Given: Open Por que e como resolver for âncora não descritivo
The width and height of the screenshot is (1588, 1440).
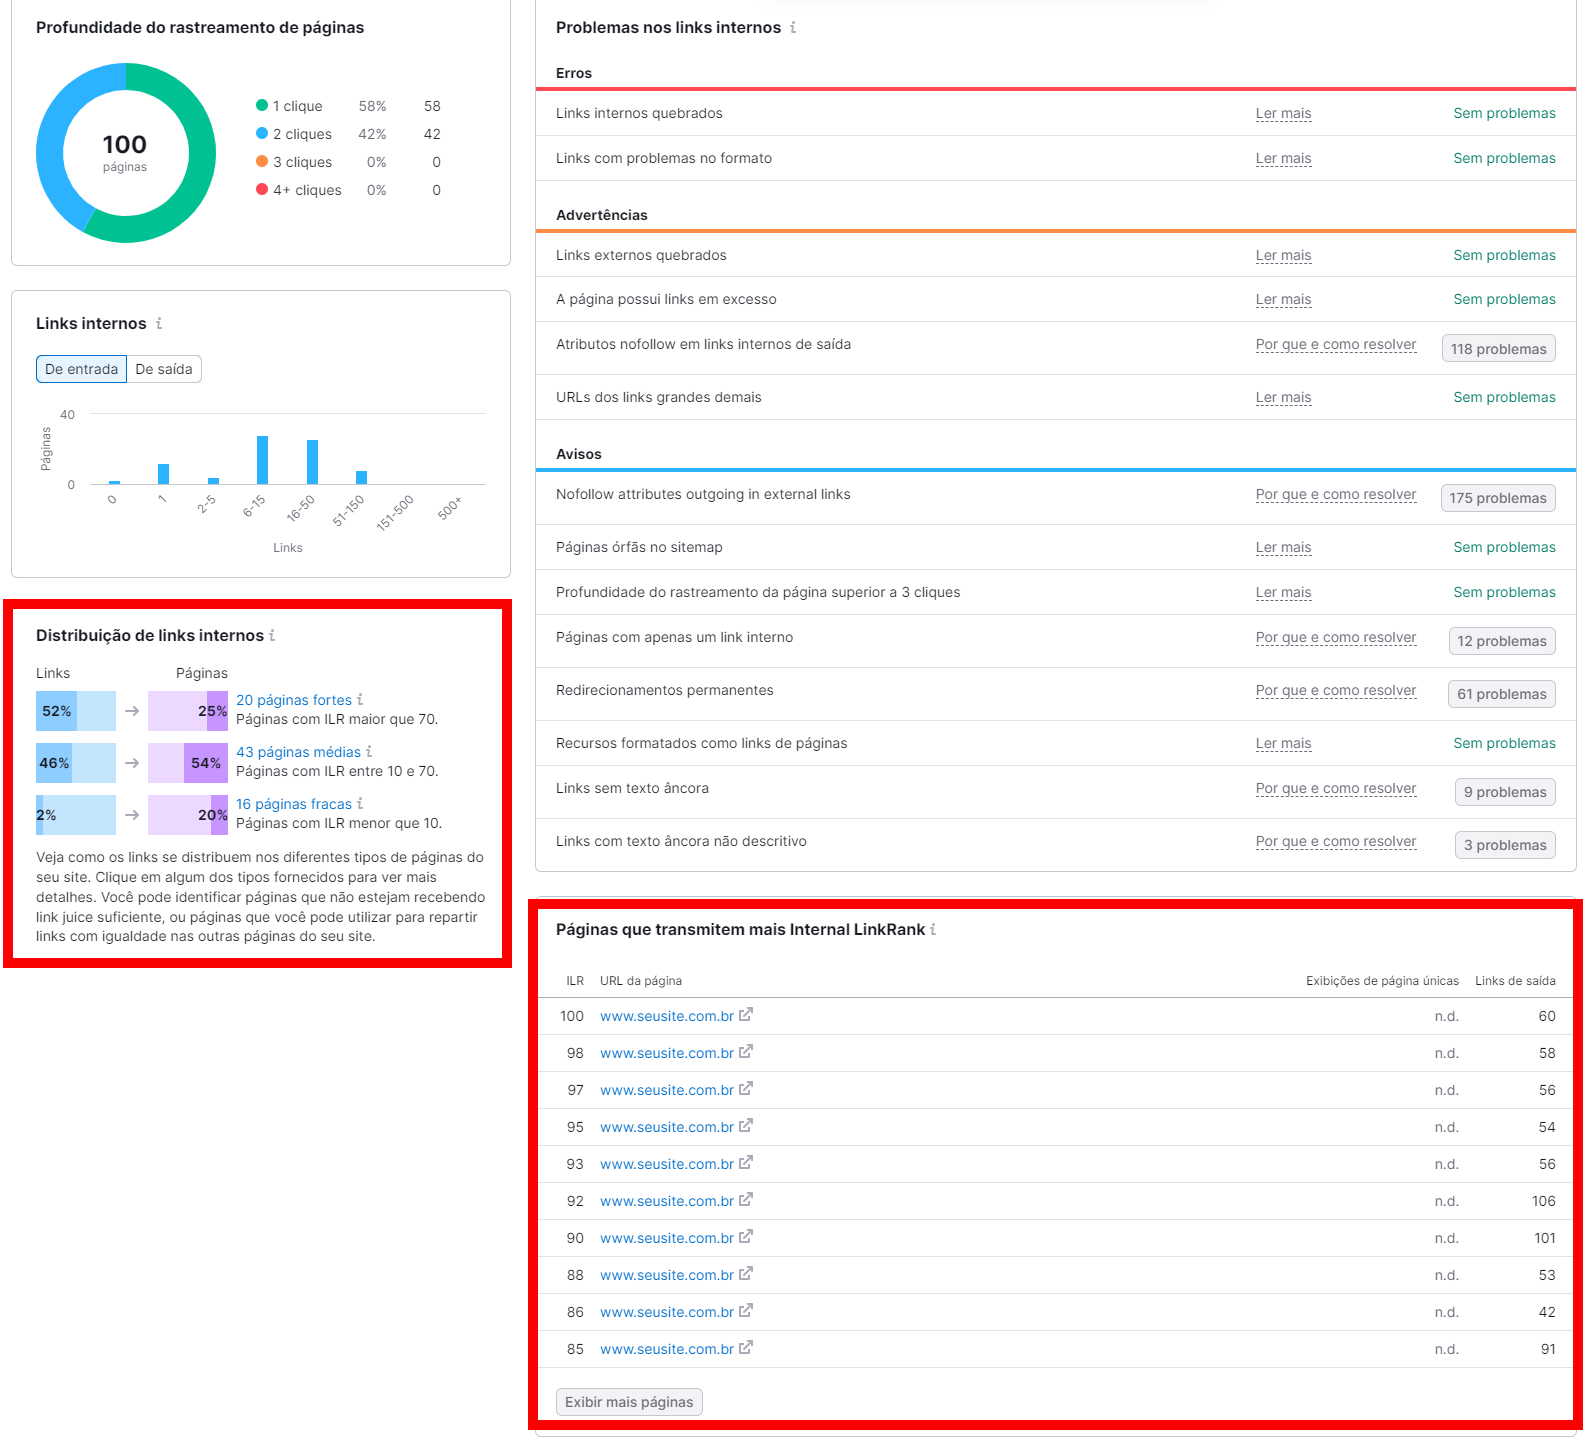Looking at the screenshot, I should (1336, 842).
